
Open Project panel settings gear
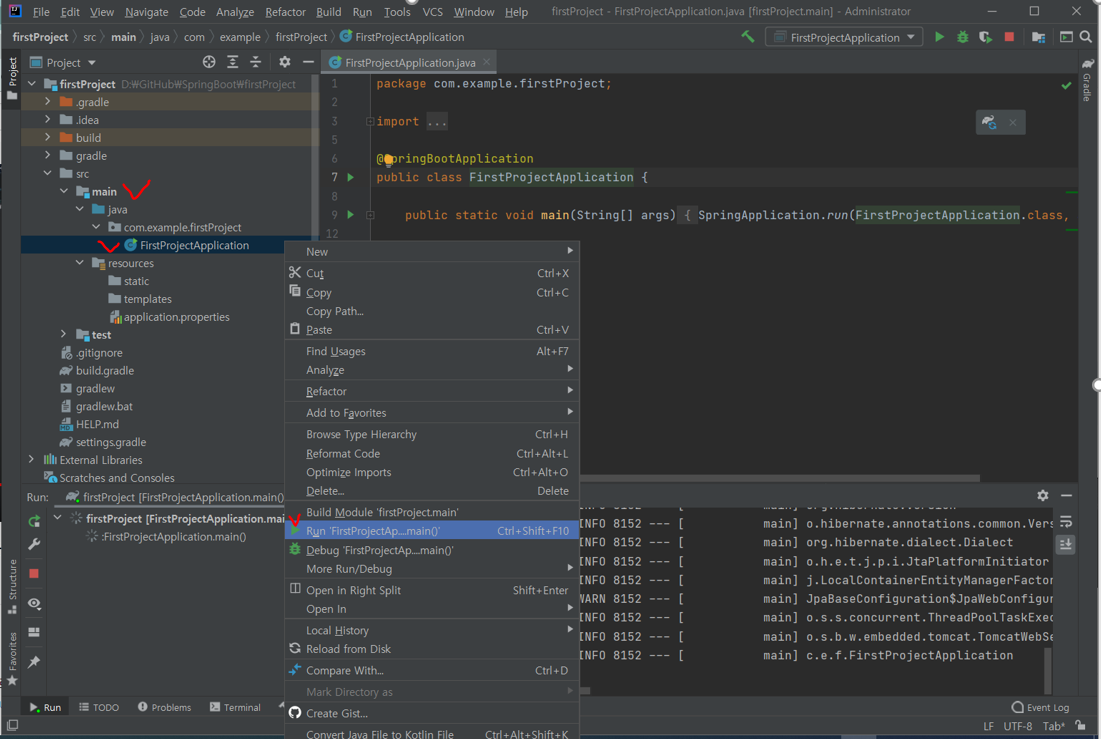coord(284,62)
